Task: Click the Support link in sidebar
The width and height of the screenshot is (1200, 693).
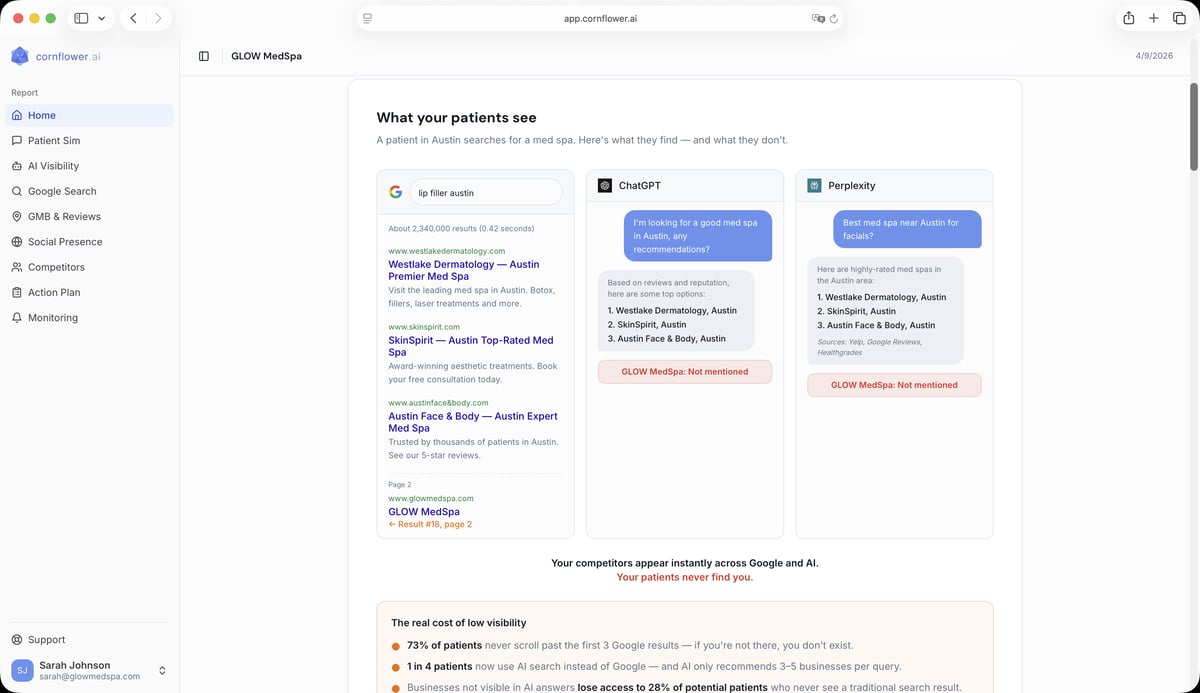Action: pyautogui.click(x=90, y=640)
